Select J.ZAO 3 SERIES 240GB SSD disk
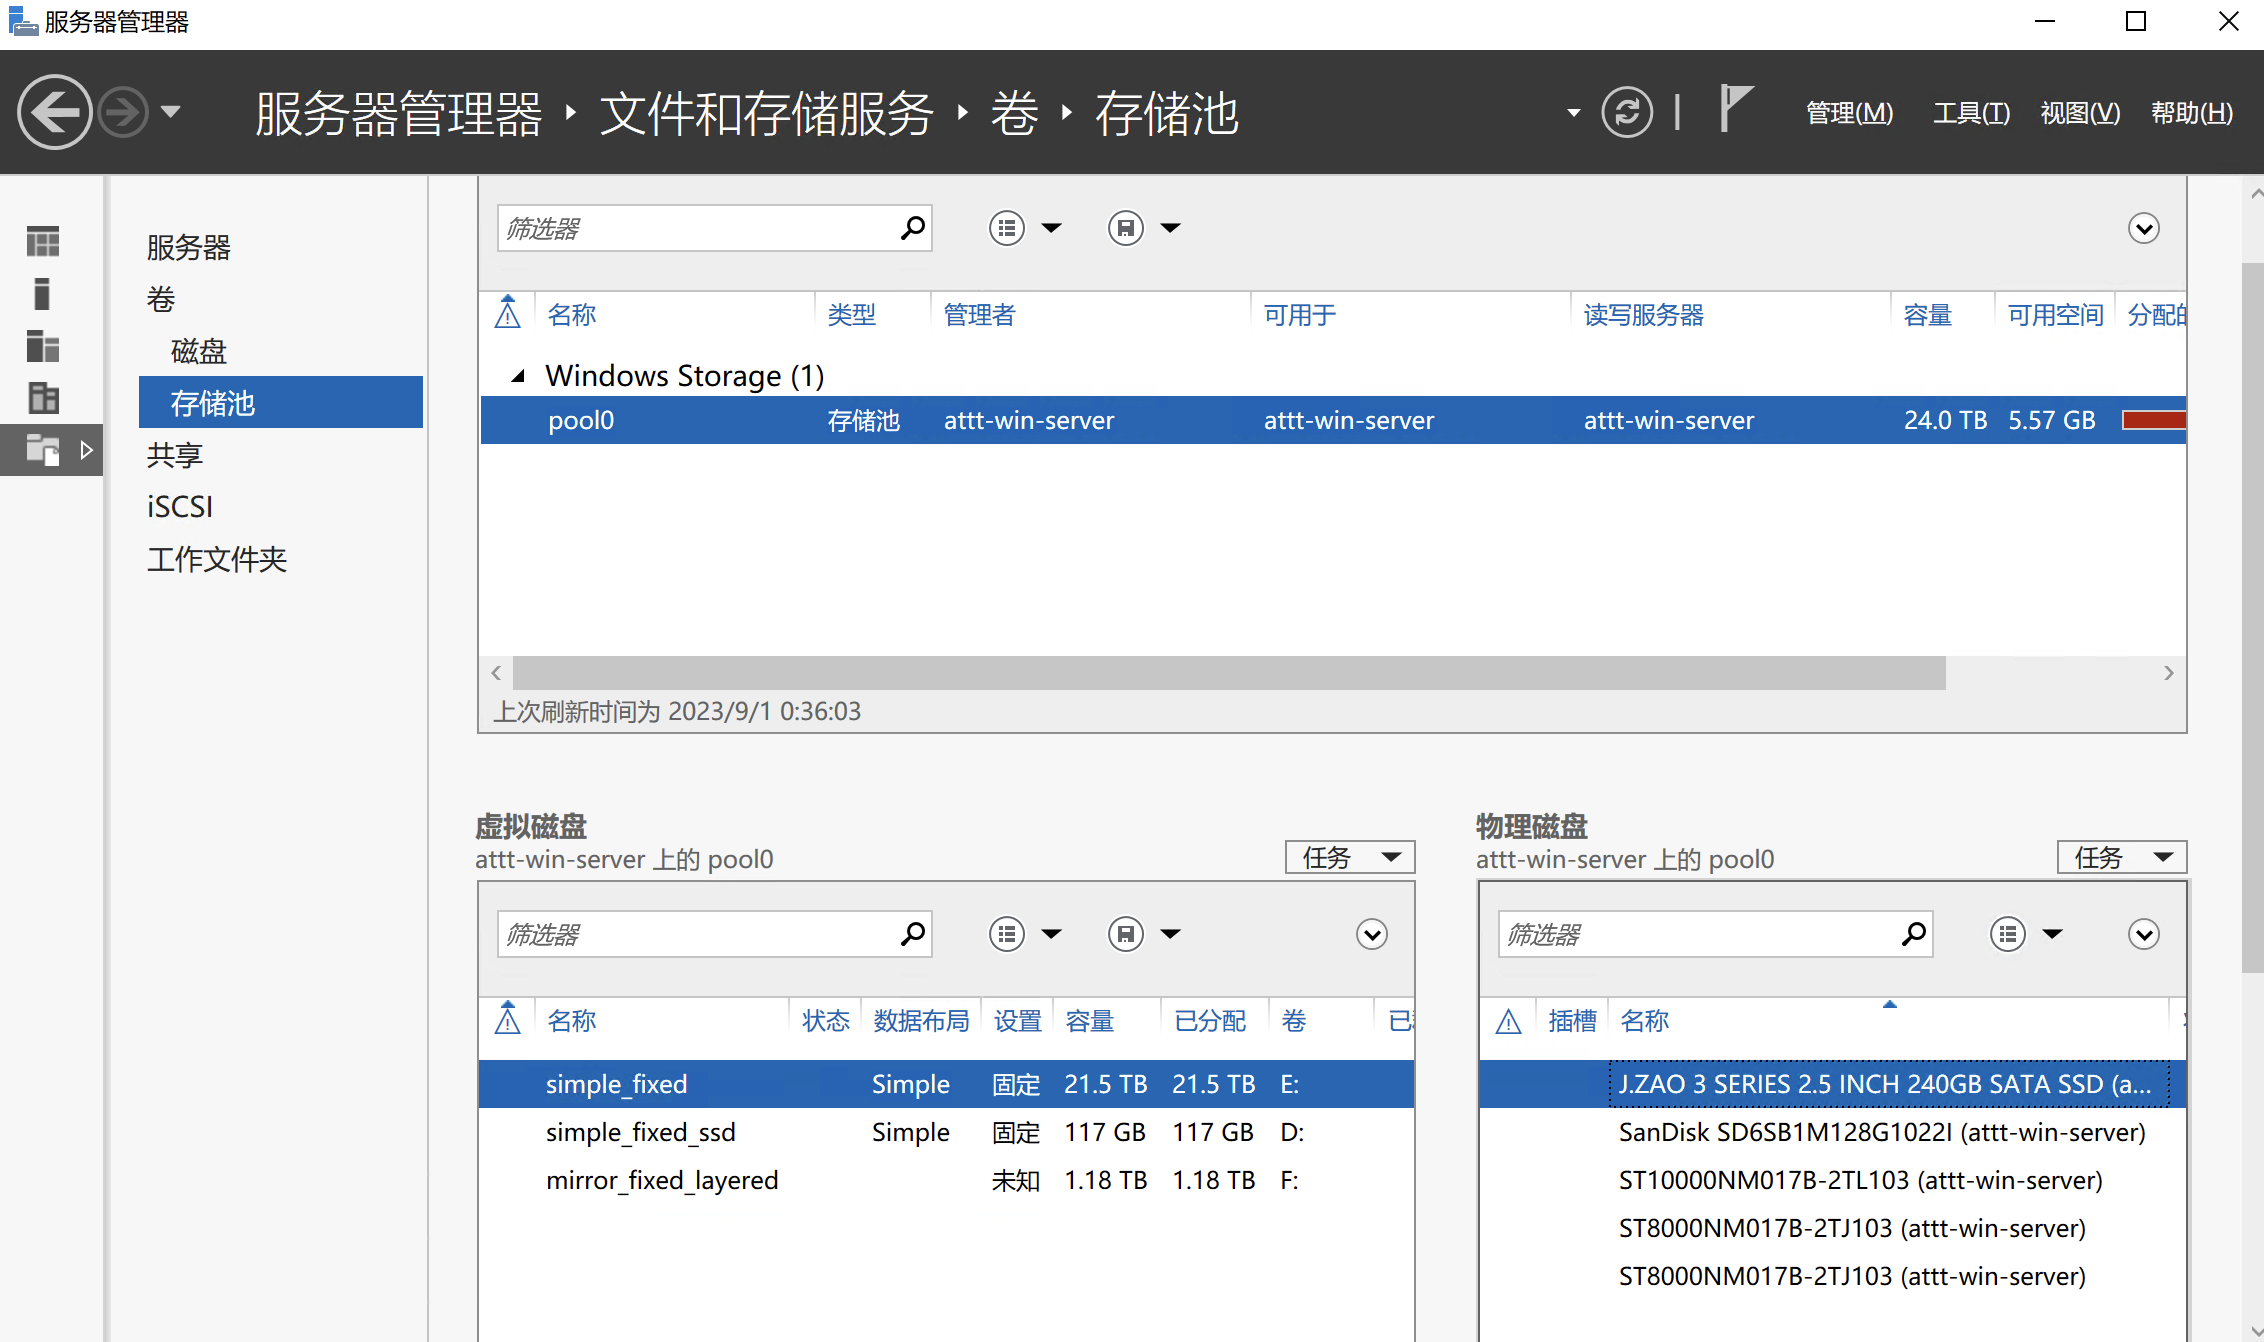Screen dimensions: 2264x1342 point(1832,1084)
